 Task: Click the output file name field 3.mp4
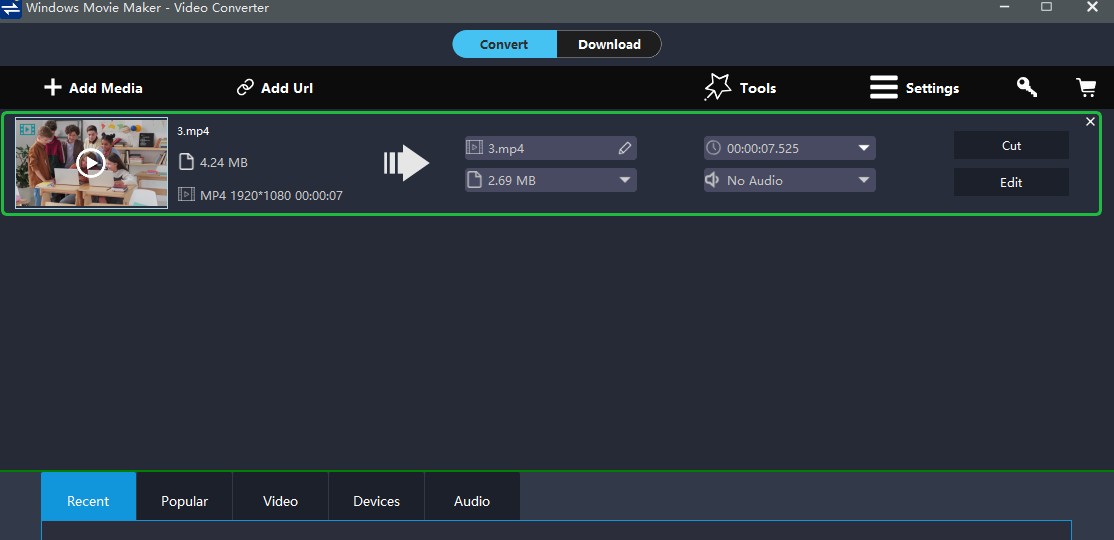[x=551, y=148]
